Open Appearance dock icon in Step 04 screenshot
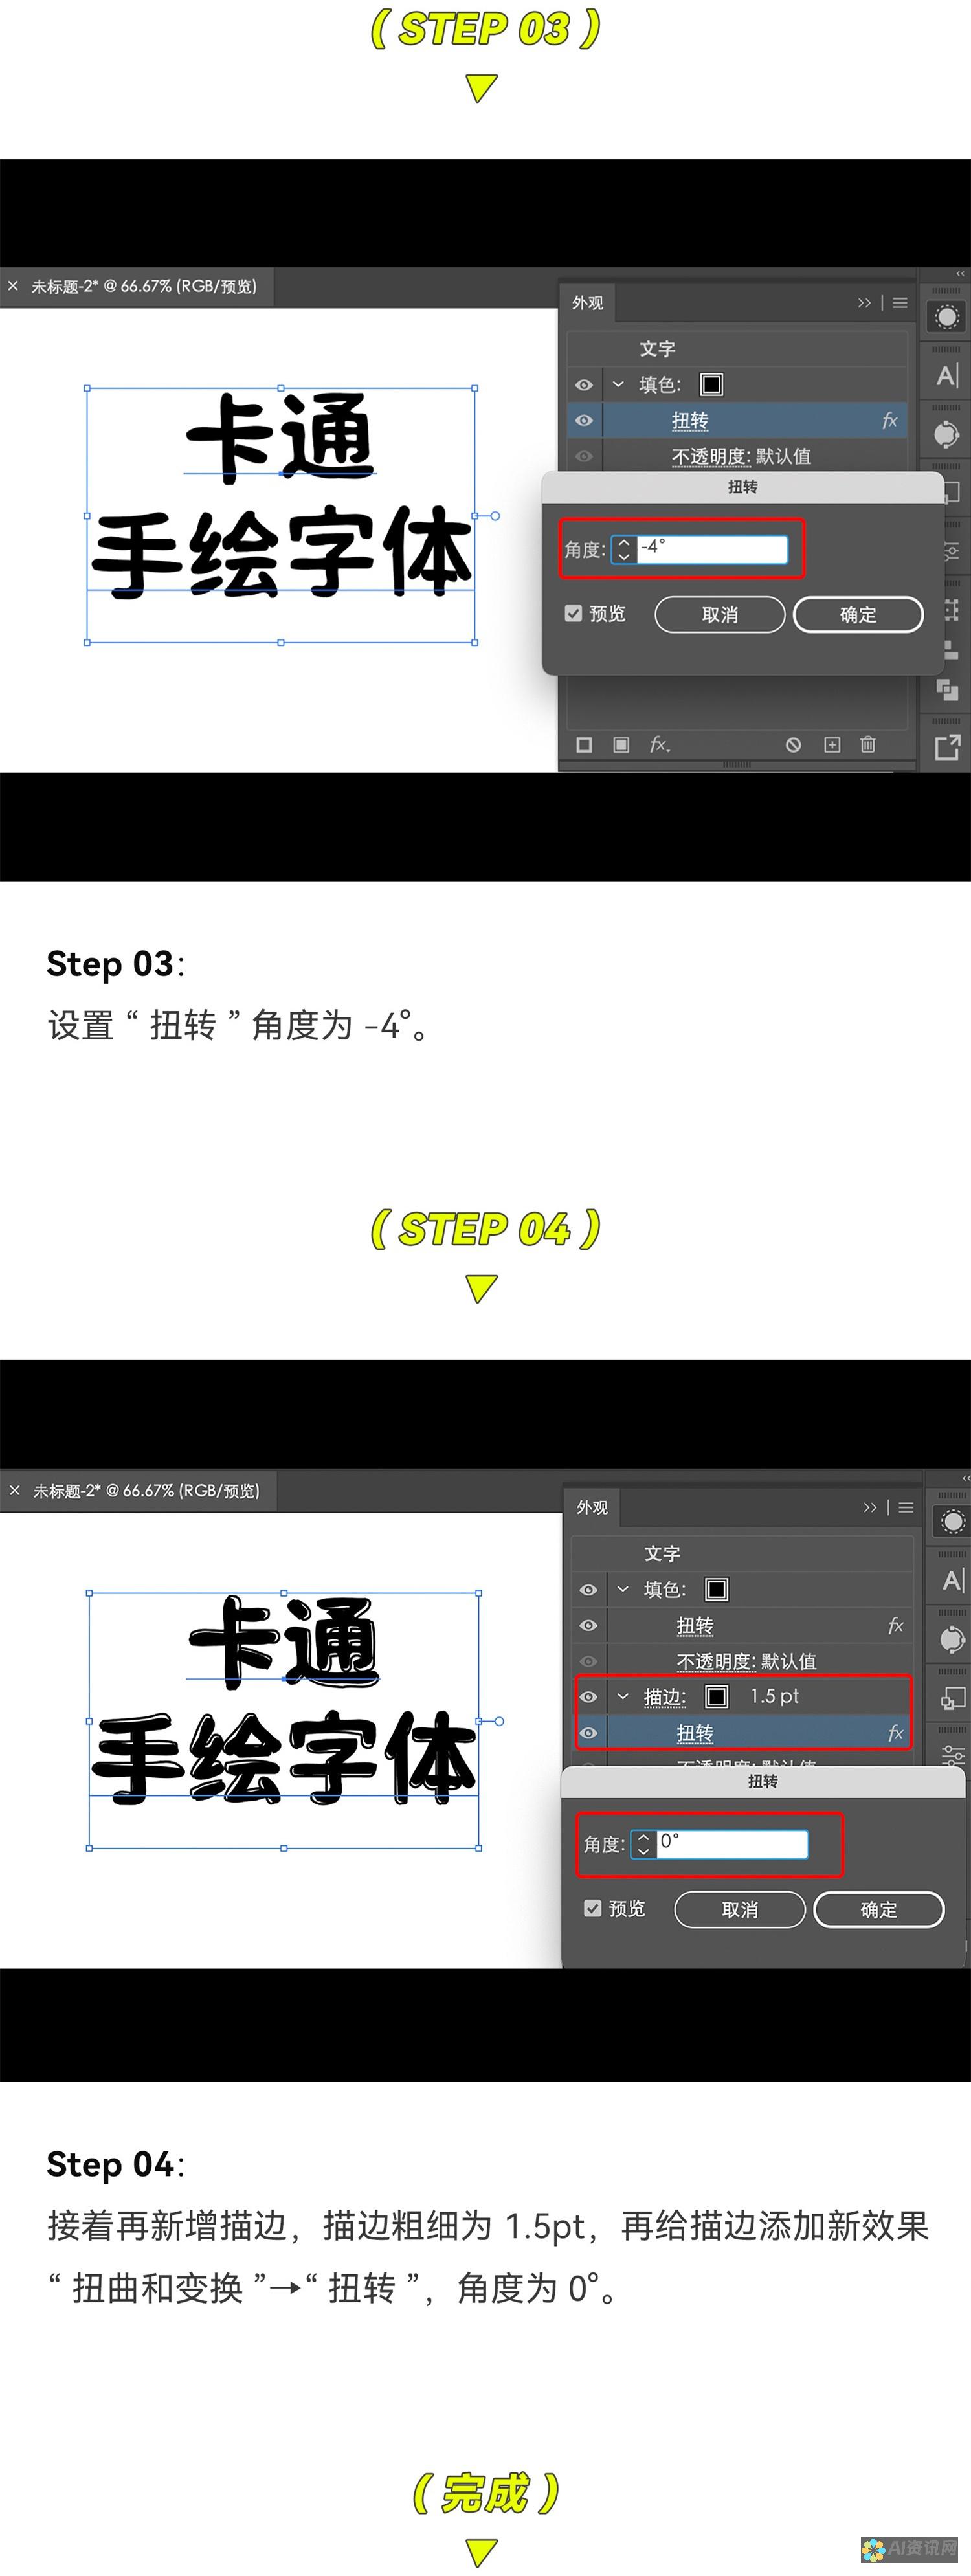 tap(952, 1522)
